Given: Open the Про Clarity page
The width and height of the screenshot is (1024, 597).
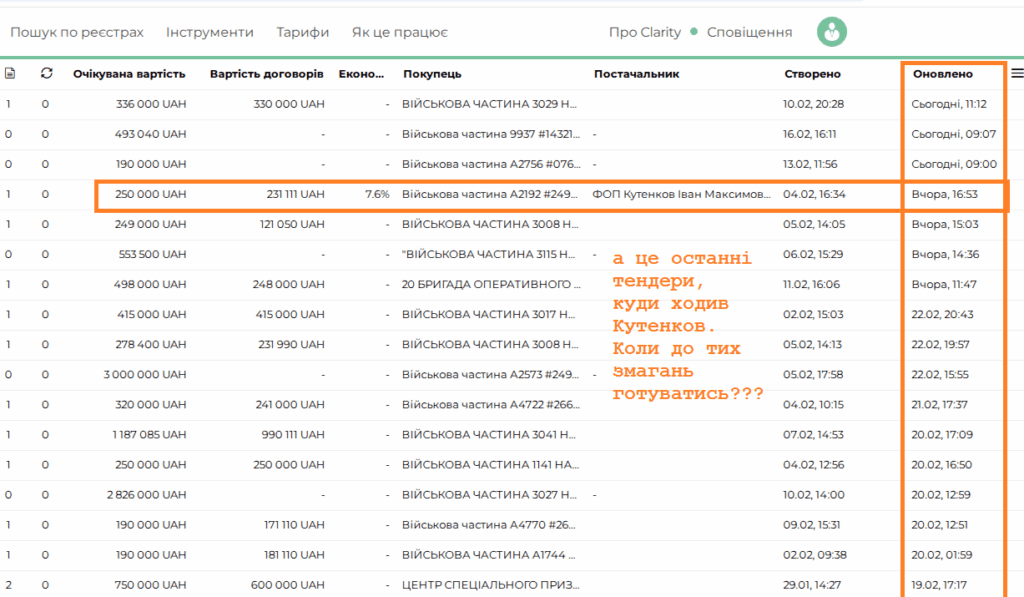Looking at the screenshot, I should coord(644,32).
